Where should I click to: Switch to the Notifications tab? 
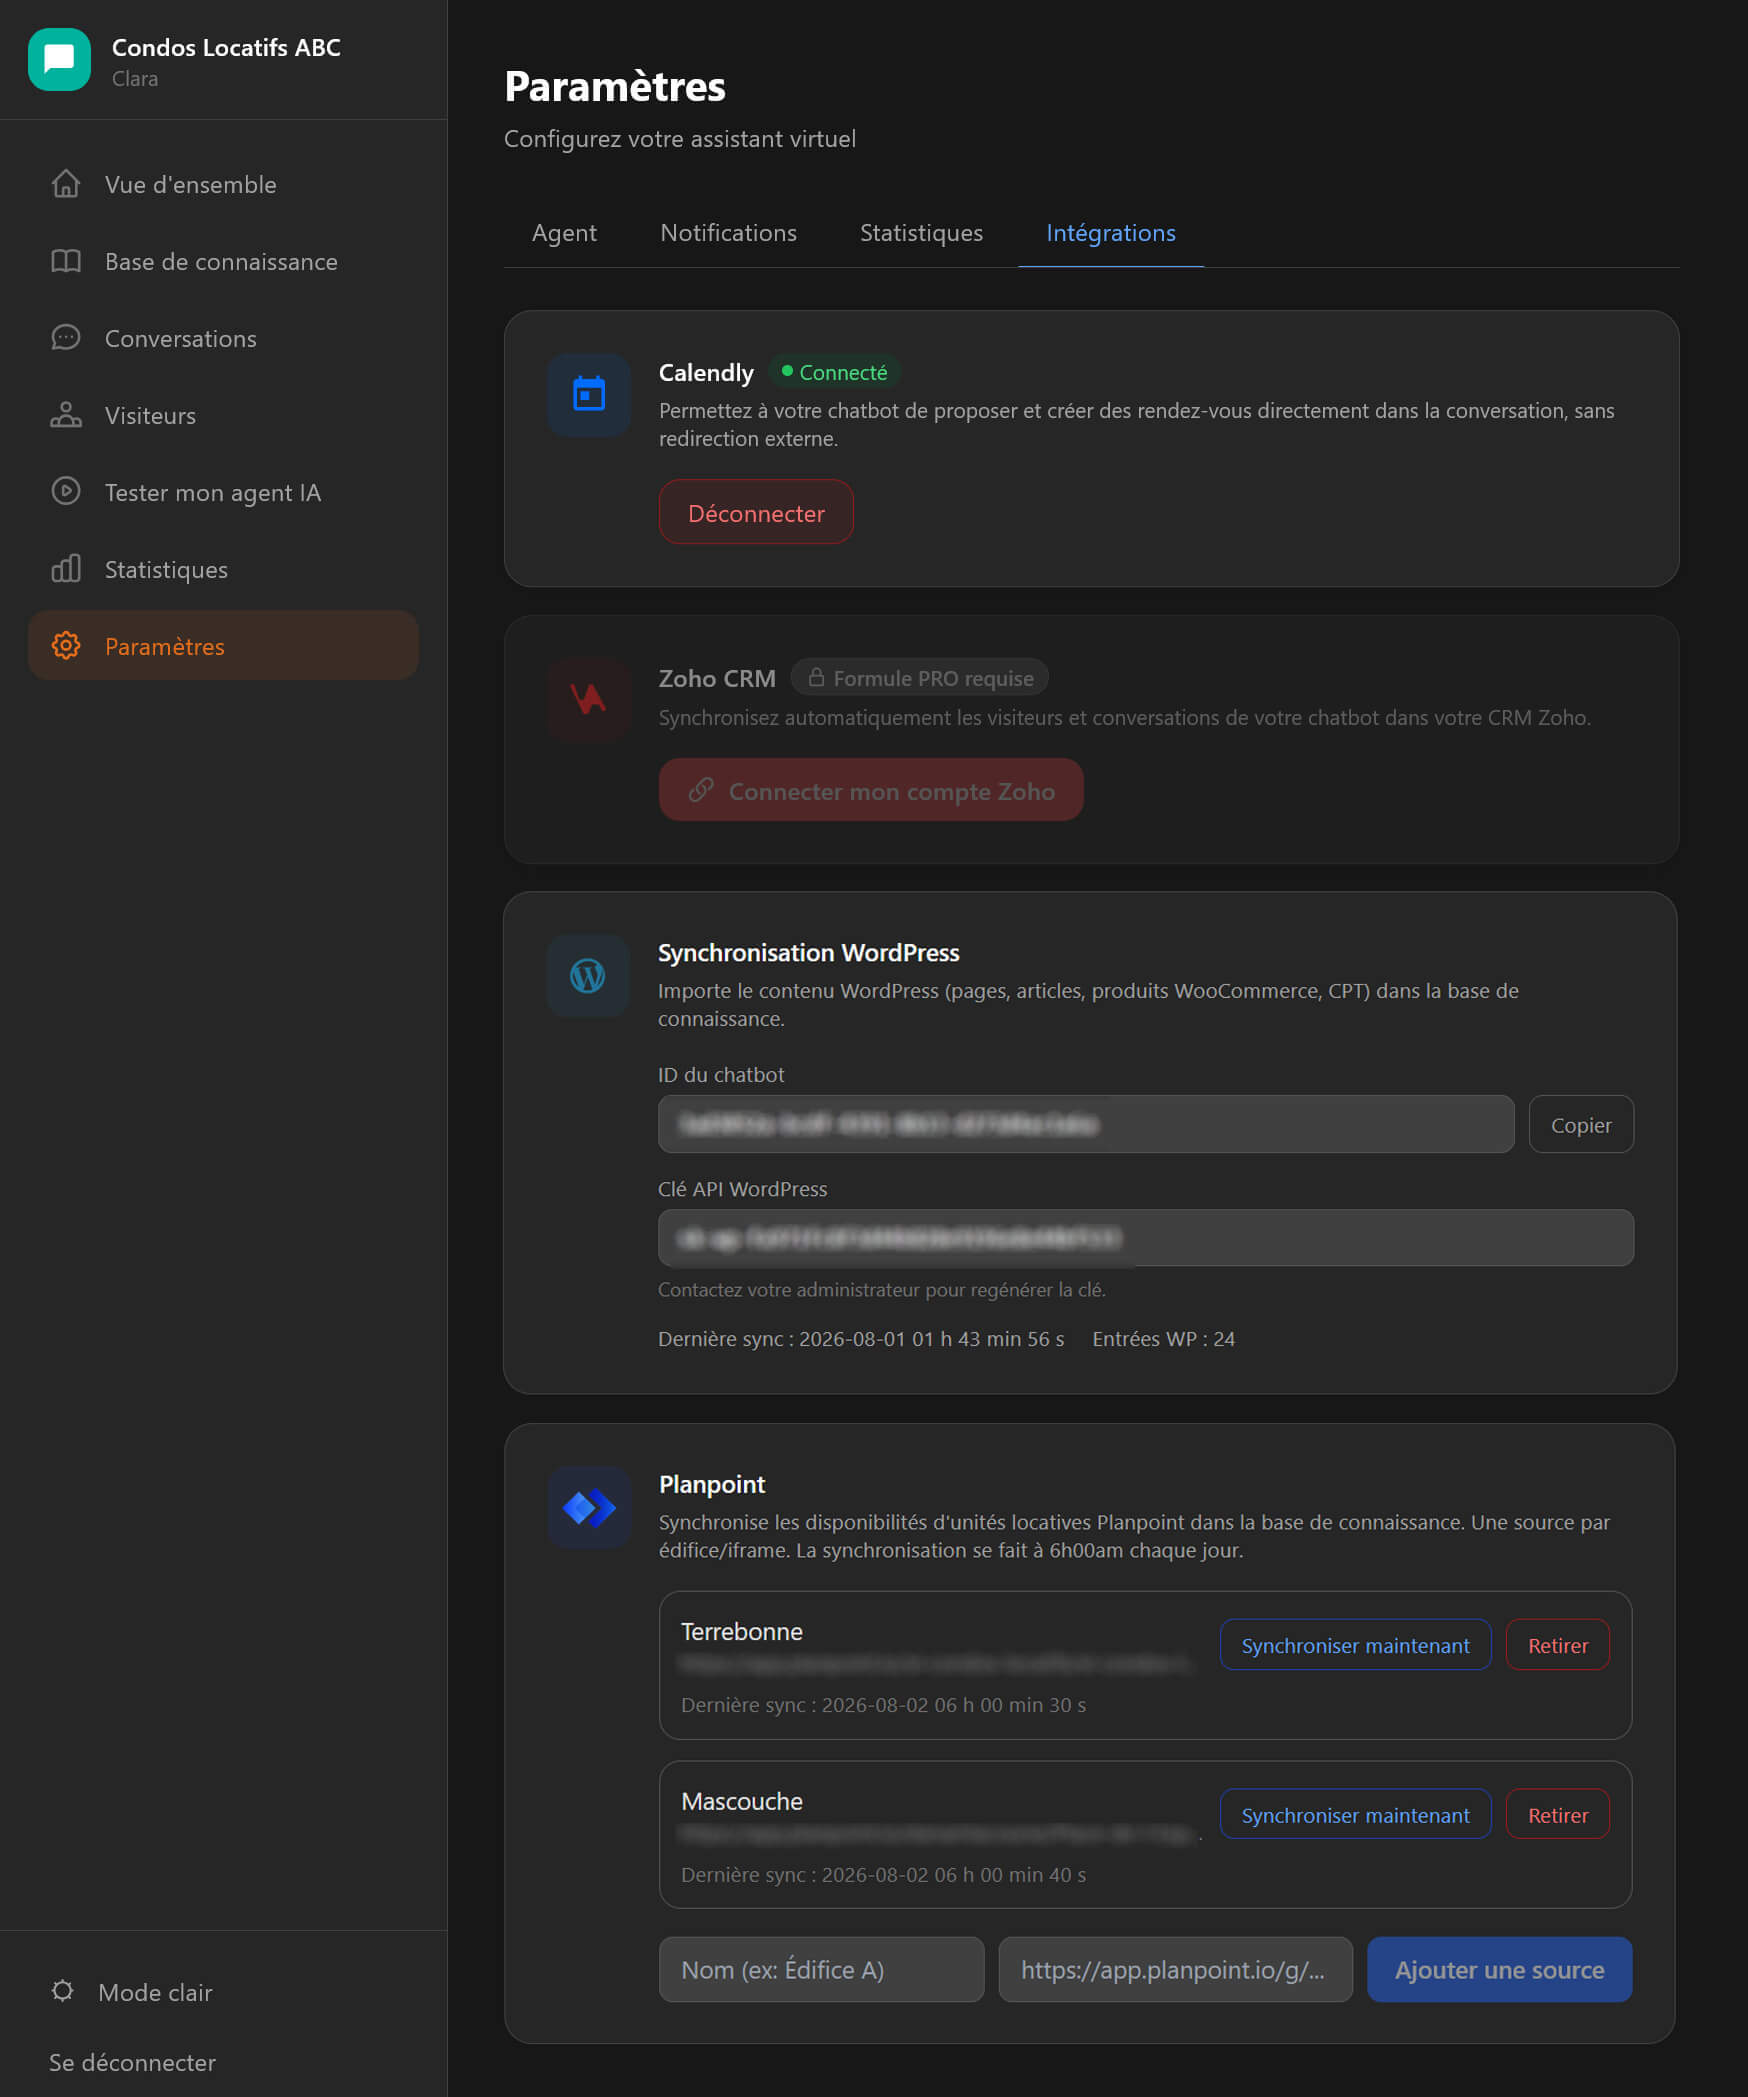coord(728,233)
